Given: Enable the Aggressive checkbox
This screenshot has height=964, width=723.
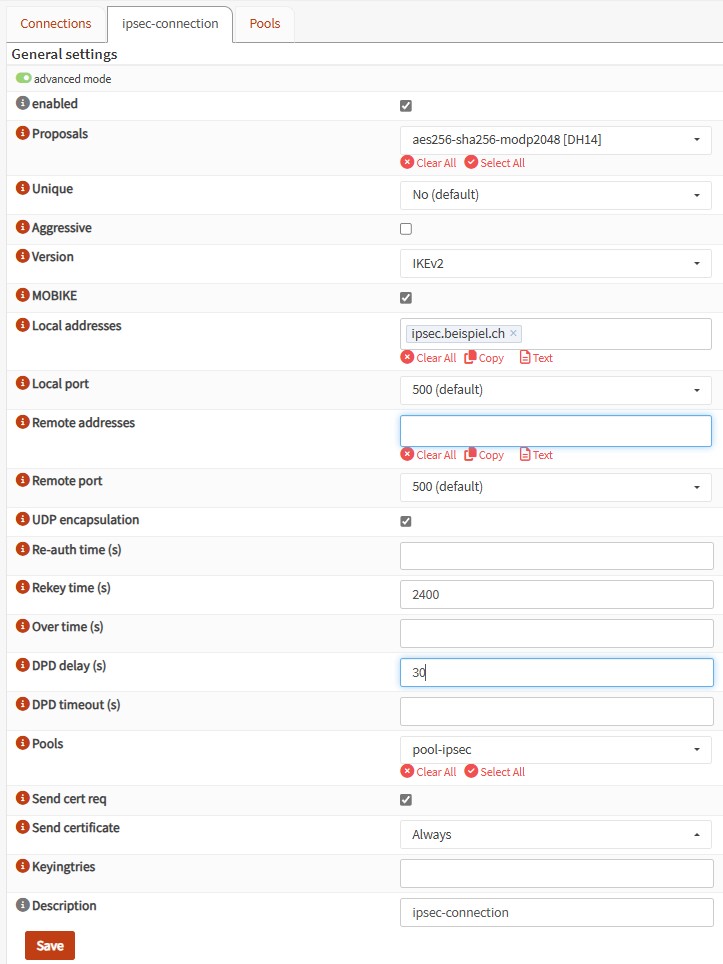Looking at the screenshot, I should coord(406,229).
